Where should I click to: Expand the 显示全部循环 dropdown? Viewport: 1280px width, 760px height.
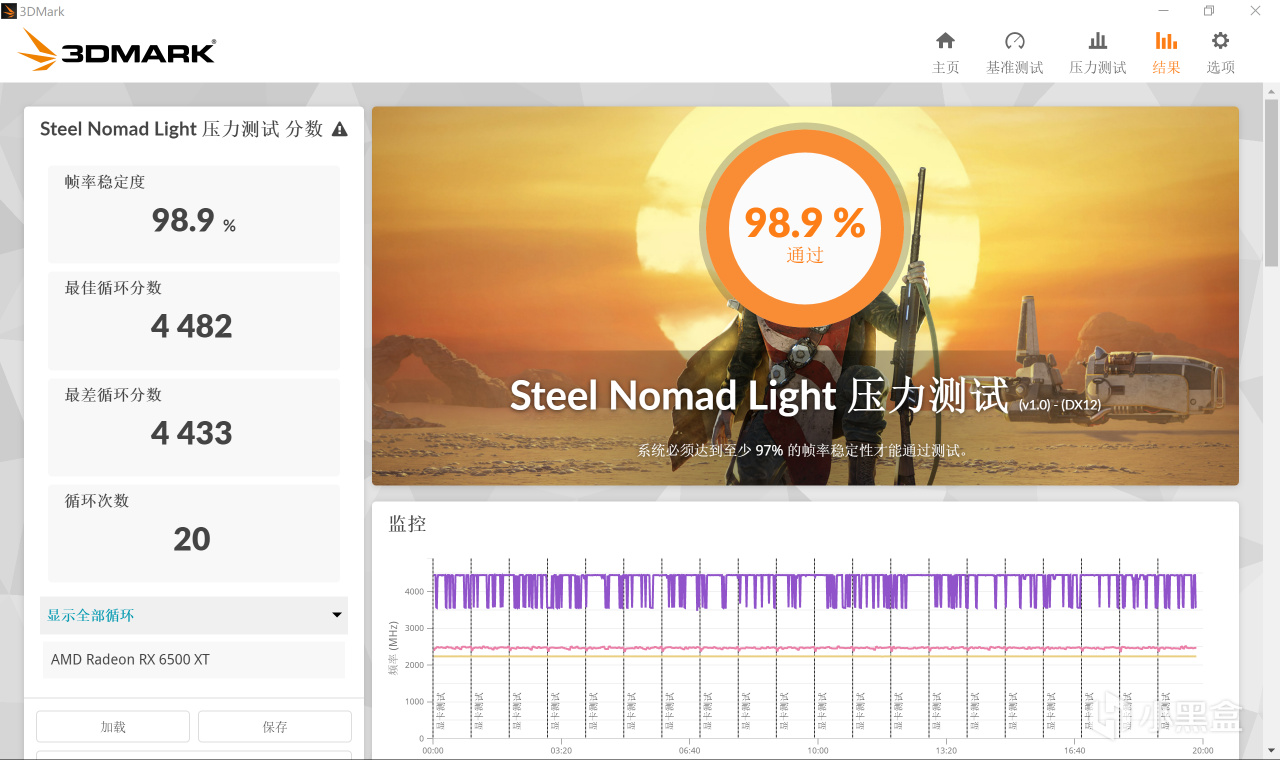pyautogui.click(x=194, y=615)
